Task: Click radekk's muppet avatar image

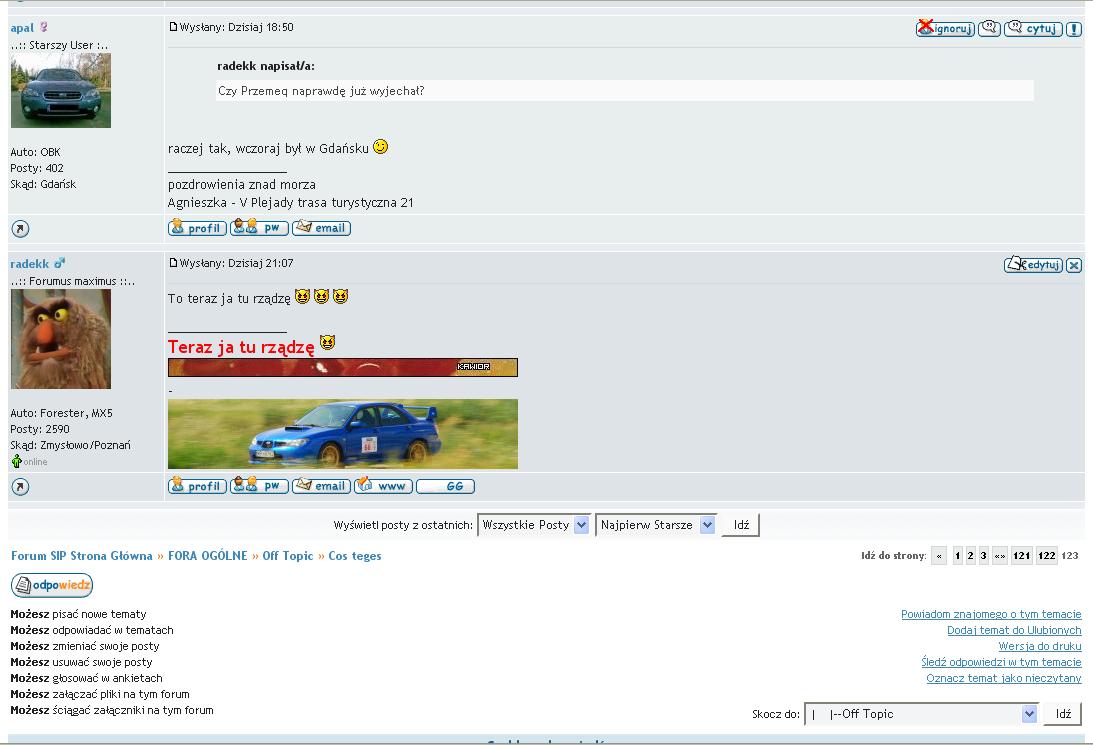Action: point(61,340)
